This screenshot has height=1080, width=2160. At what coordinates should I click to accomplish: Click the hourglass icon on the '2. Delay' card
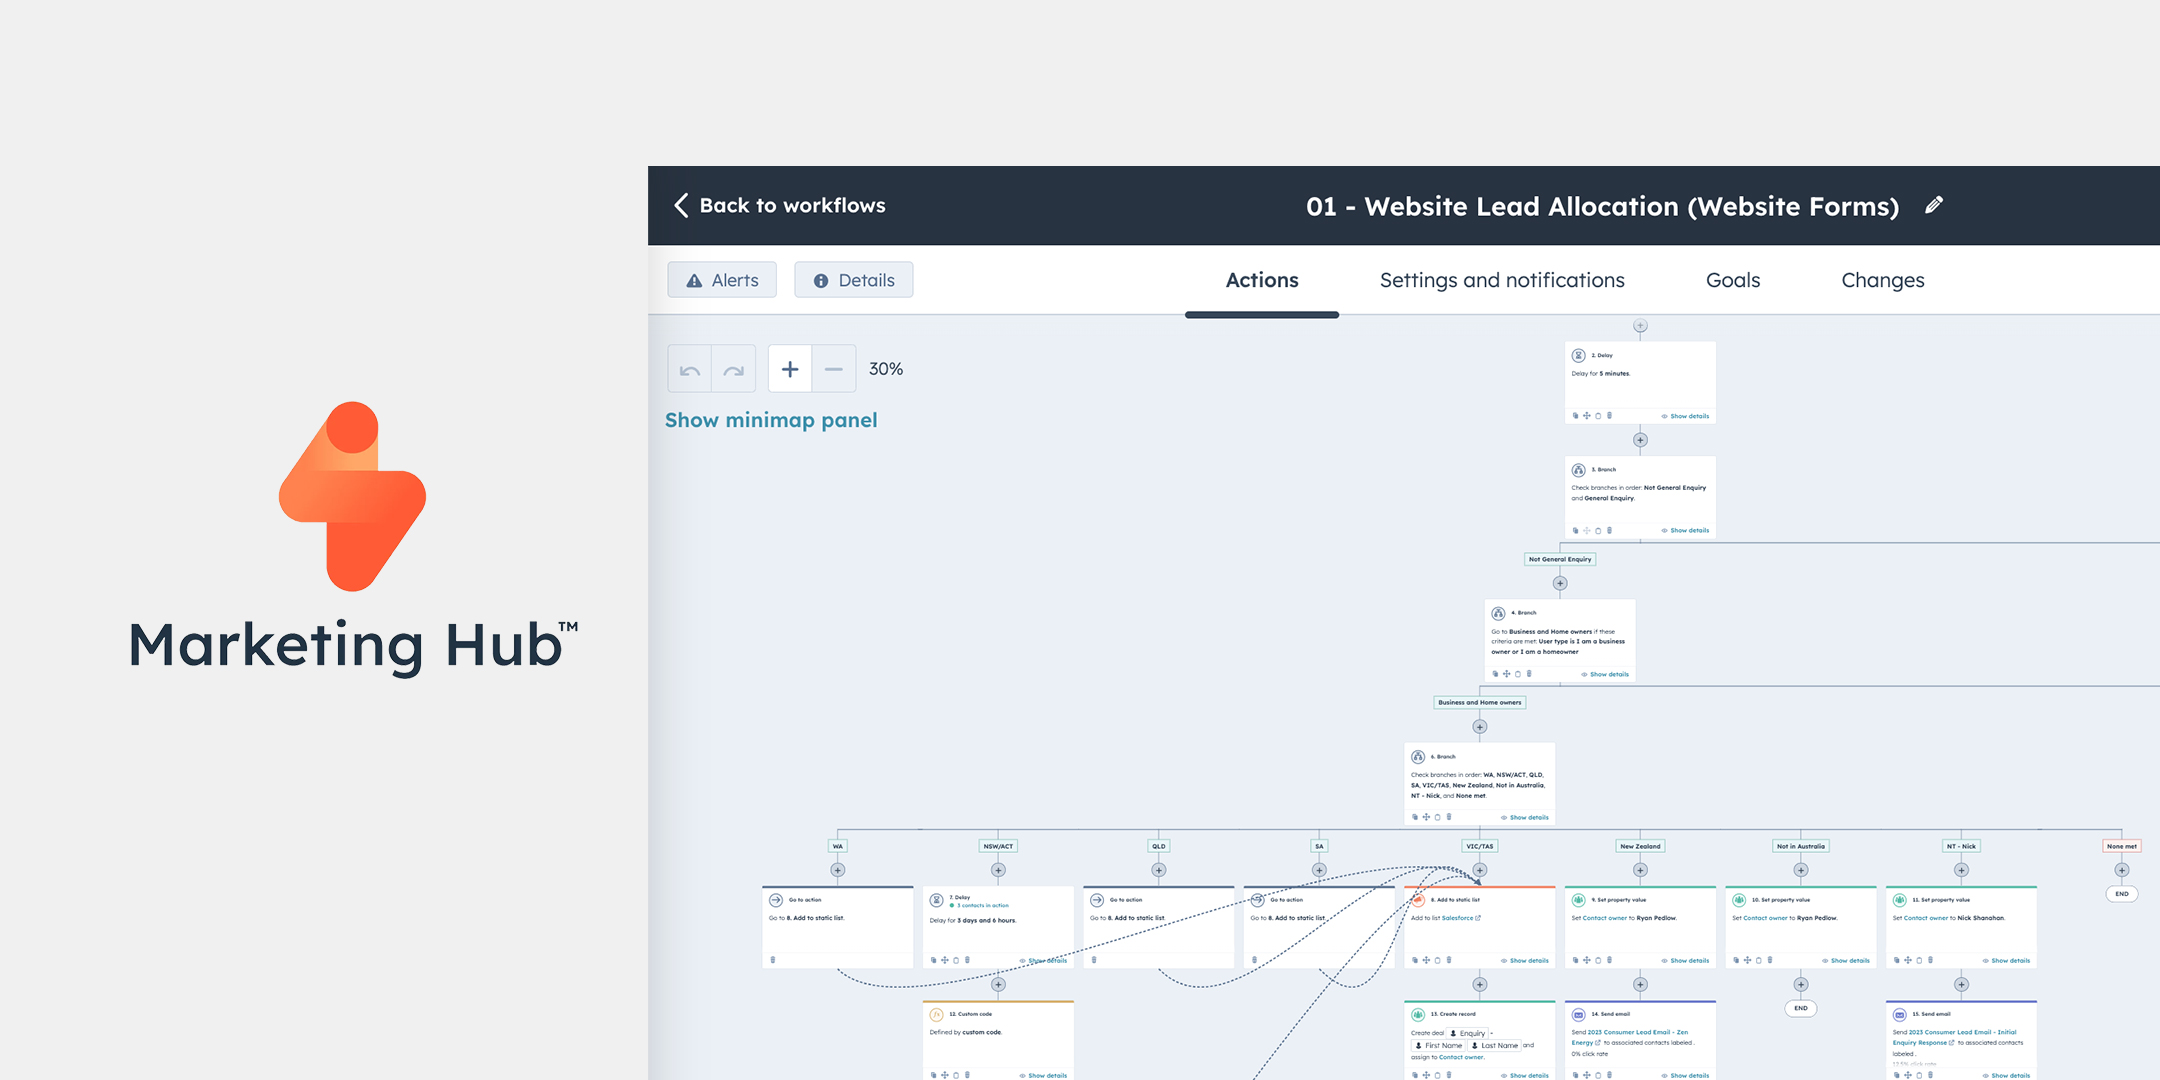1578,355
